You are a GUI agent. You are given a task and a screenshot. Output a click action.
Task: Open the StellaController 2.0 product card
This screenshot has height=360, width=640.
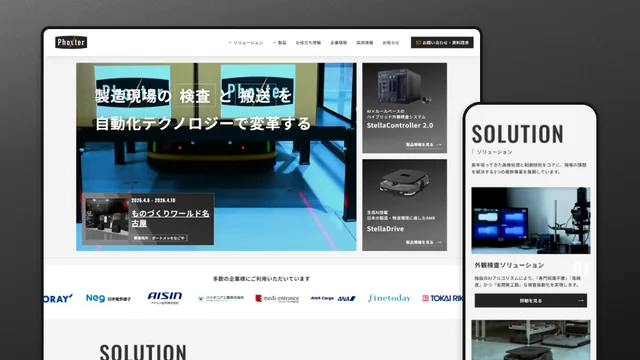pos(404,108)
